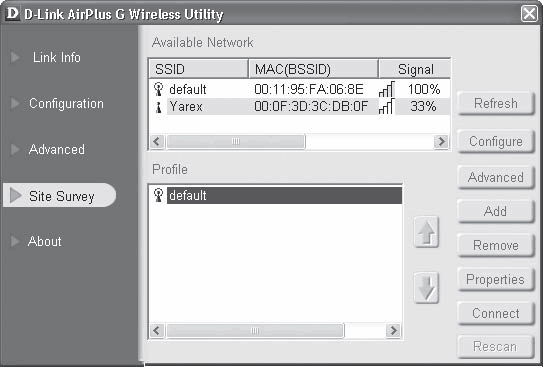Viewport: 543px width, 367px height.
Task: Click the arrow icon beside the Advanced sidebar item
Action: coord(15,149)
